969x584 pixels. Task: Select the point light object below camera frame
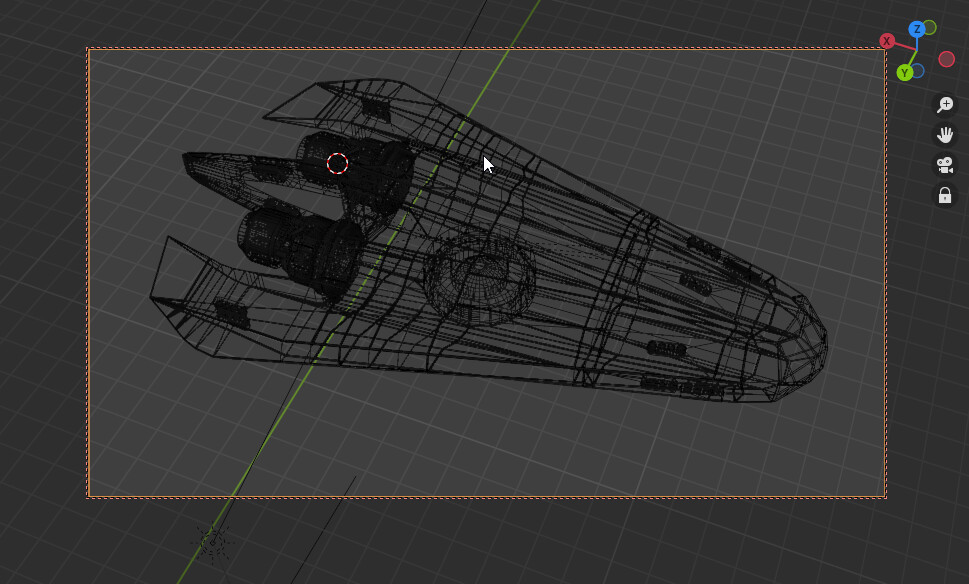point(213,543)
